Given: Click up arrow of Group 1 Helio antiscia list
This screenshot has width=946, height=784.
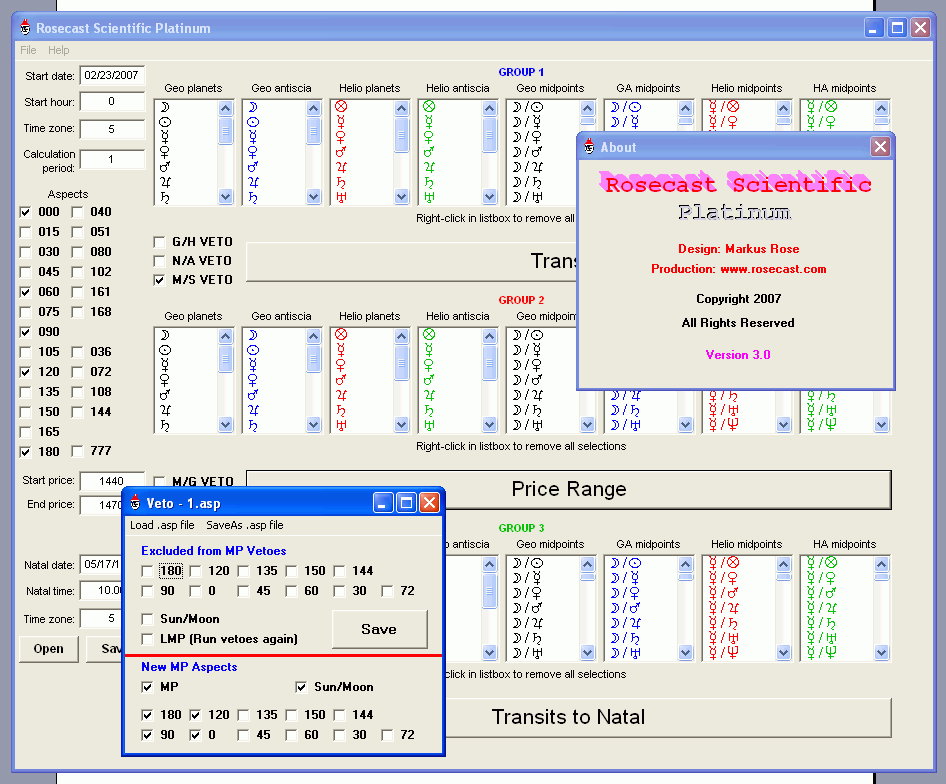Looking at the screenshot, I should (490, 109).
